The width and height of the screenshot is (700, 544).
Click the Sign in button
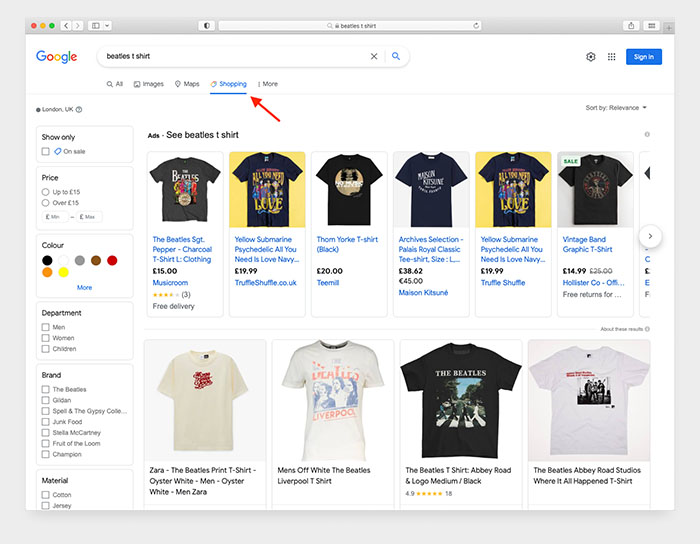pyautogui.click(x=644, y=57)
